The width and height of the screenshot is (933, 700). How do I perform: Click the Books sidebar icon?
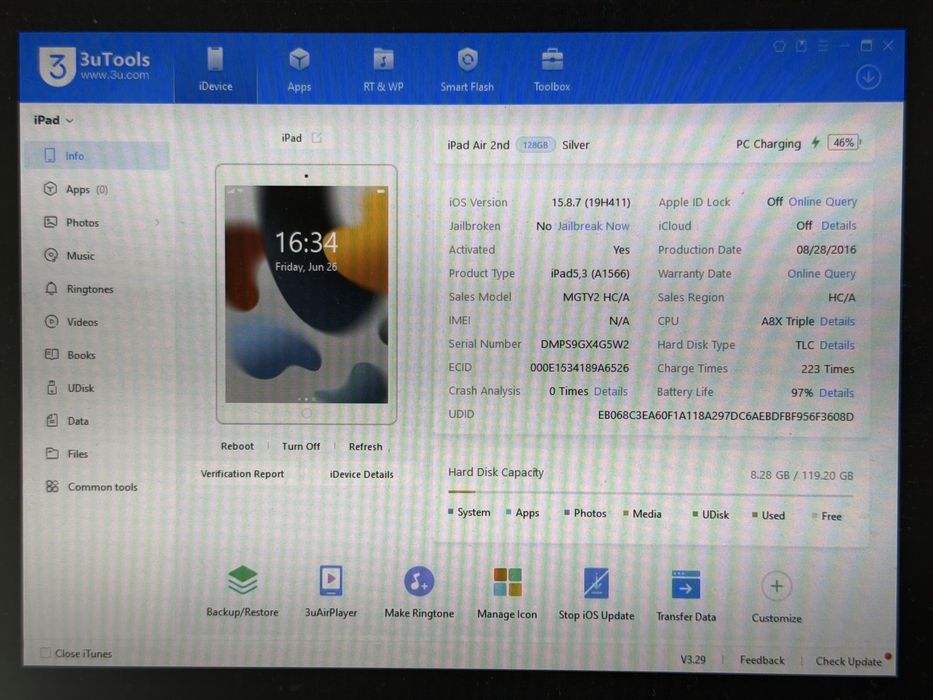(x=52, y=355)
